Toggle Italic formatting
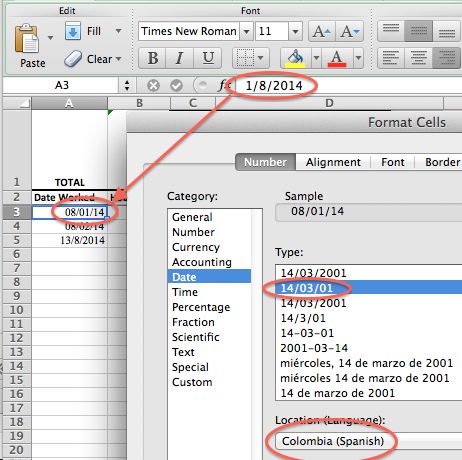Image resolution: width=462 pixels, height=460 pixels. [x=179, y=58]
